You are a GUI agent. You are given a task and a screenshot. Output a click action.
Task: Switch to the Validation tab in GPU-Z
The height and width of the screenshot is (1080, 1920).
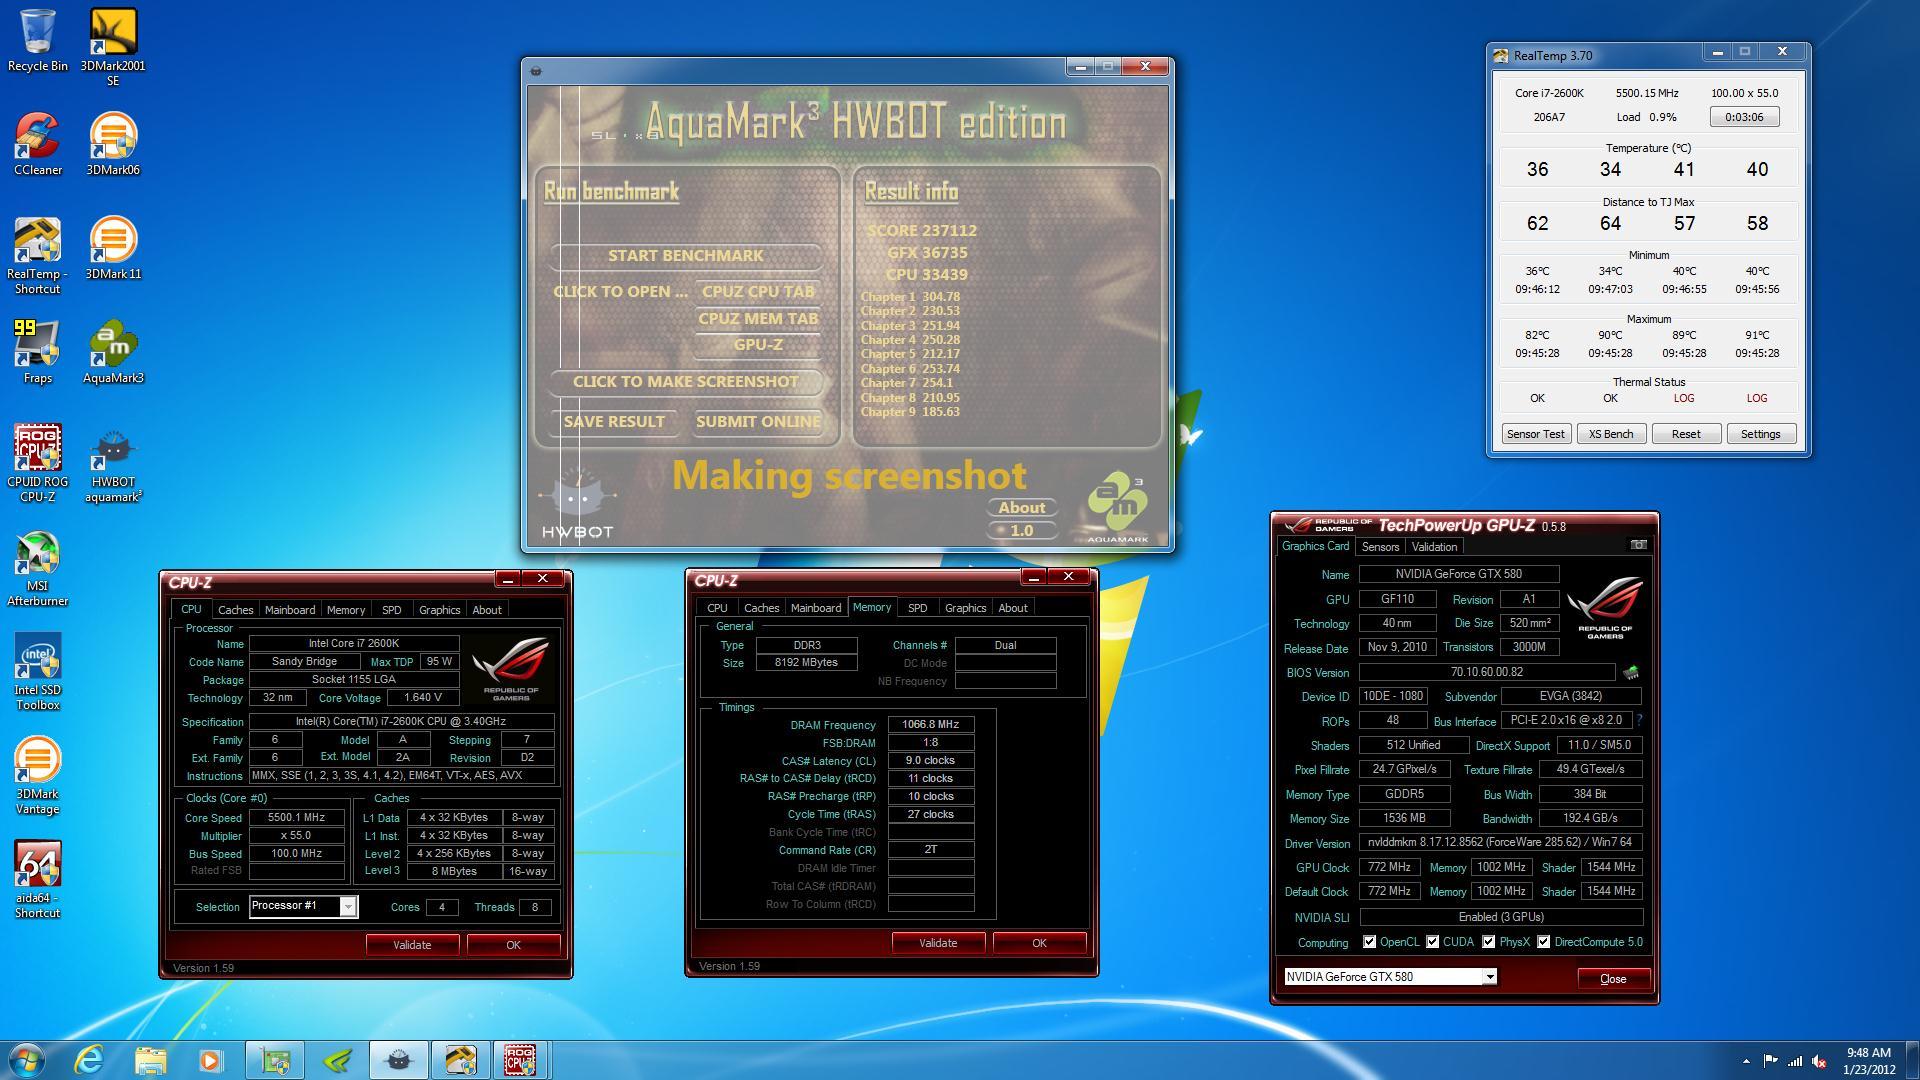[1434, 547]
